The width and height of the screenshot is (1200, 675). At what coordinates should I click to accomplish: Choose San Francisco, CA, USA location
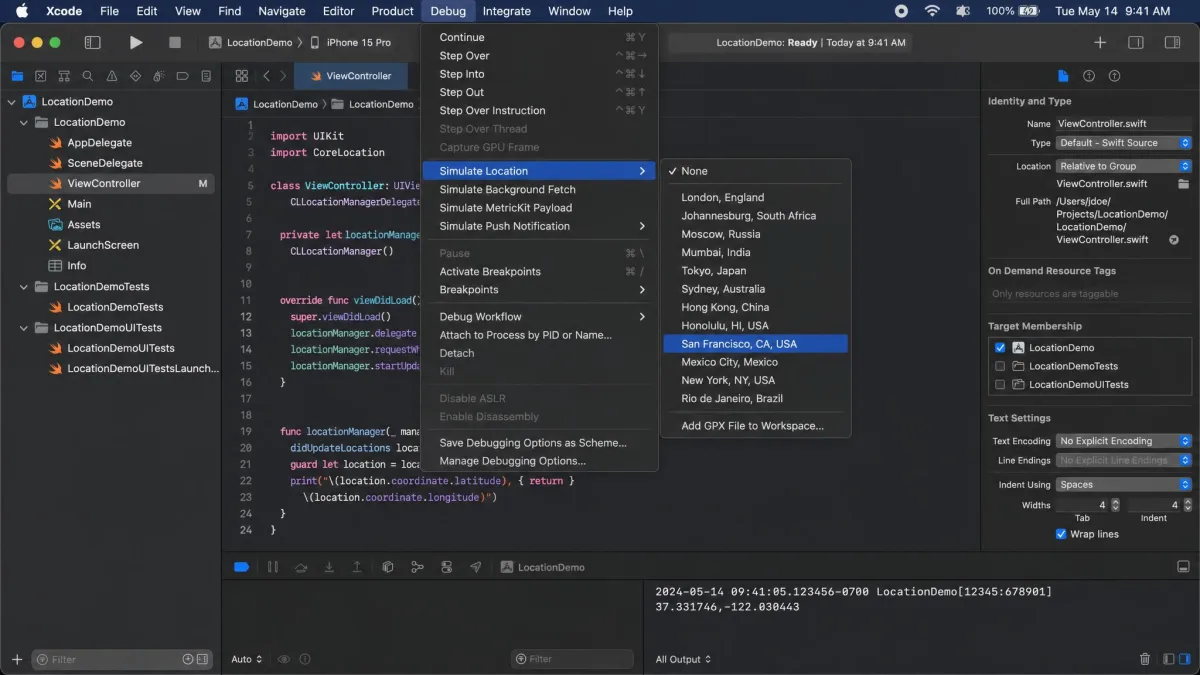coord(755,344)
